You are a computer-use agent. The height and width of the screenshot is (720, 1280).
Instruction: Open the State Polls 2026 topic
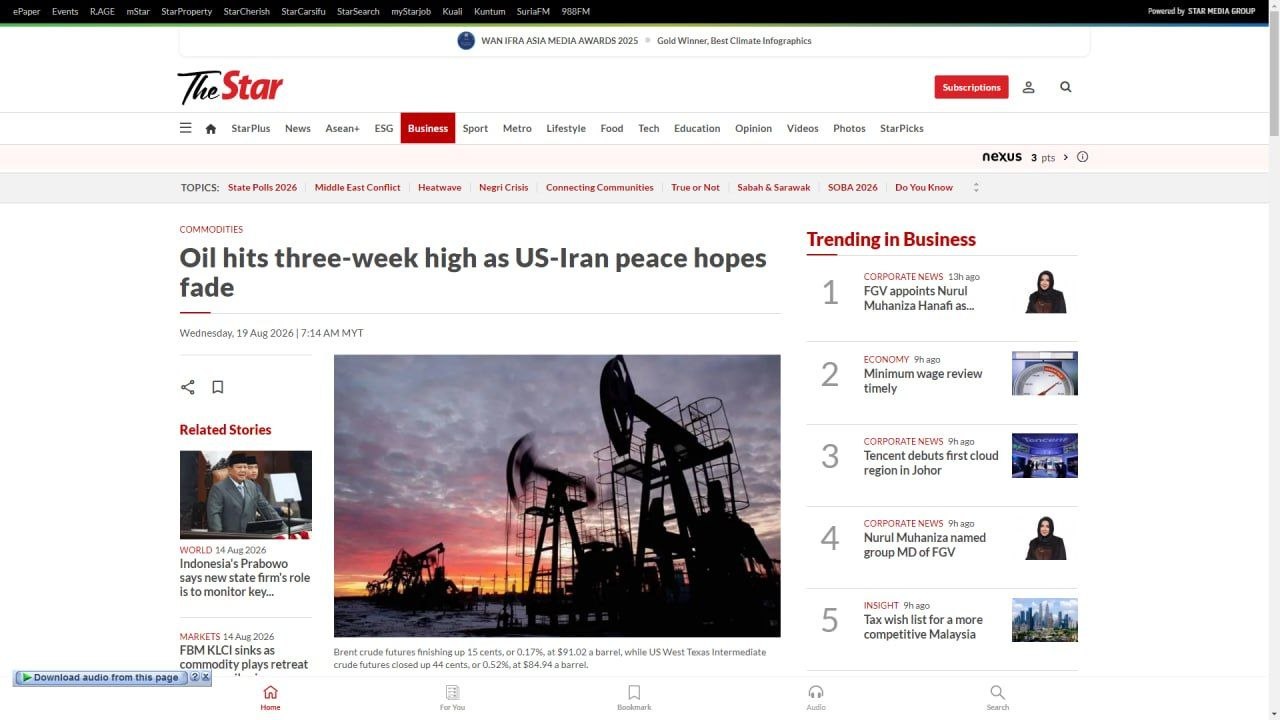(x=262, y=187)
